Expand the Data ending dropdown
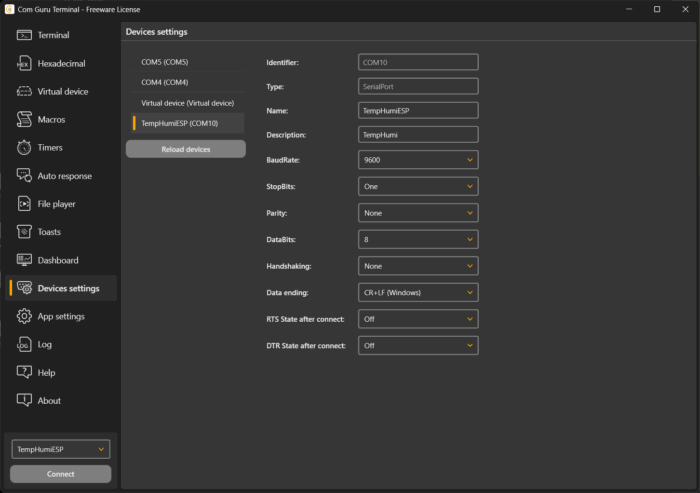This screenshot has height=493, width=700. [417, 292]
